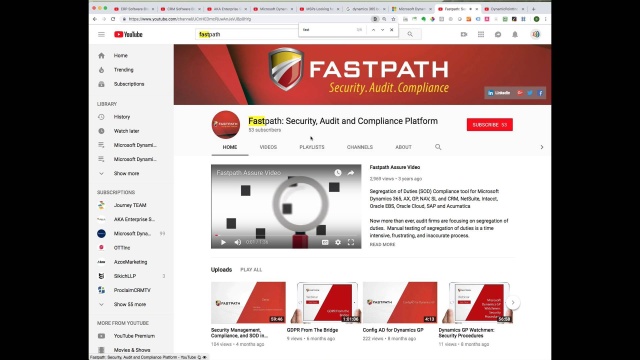Bookmark this page with the star icon
640x360 pixels.
(x=393, y=19)
